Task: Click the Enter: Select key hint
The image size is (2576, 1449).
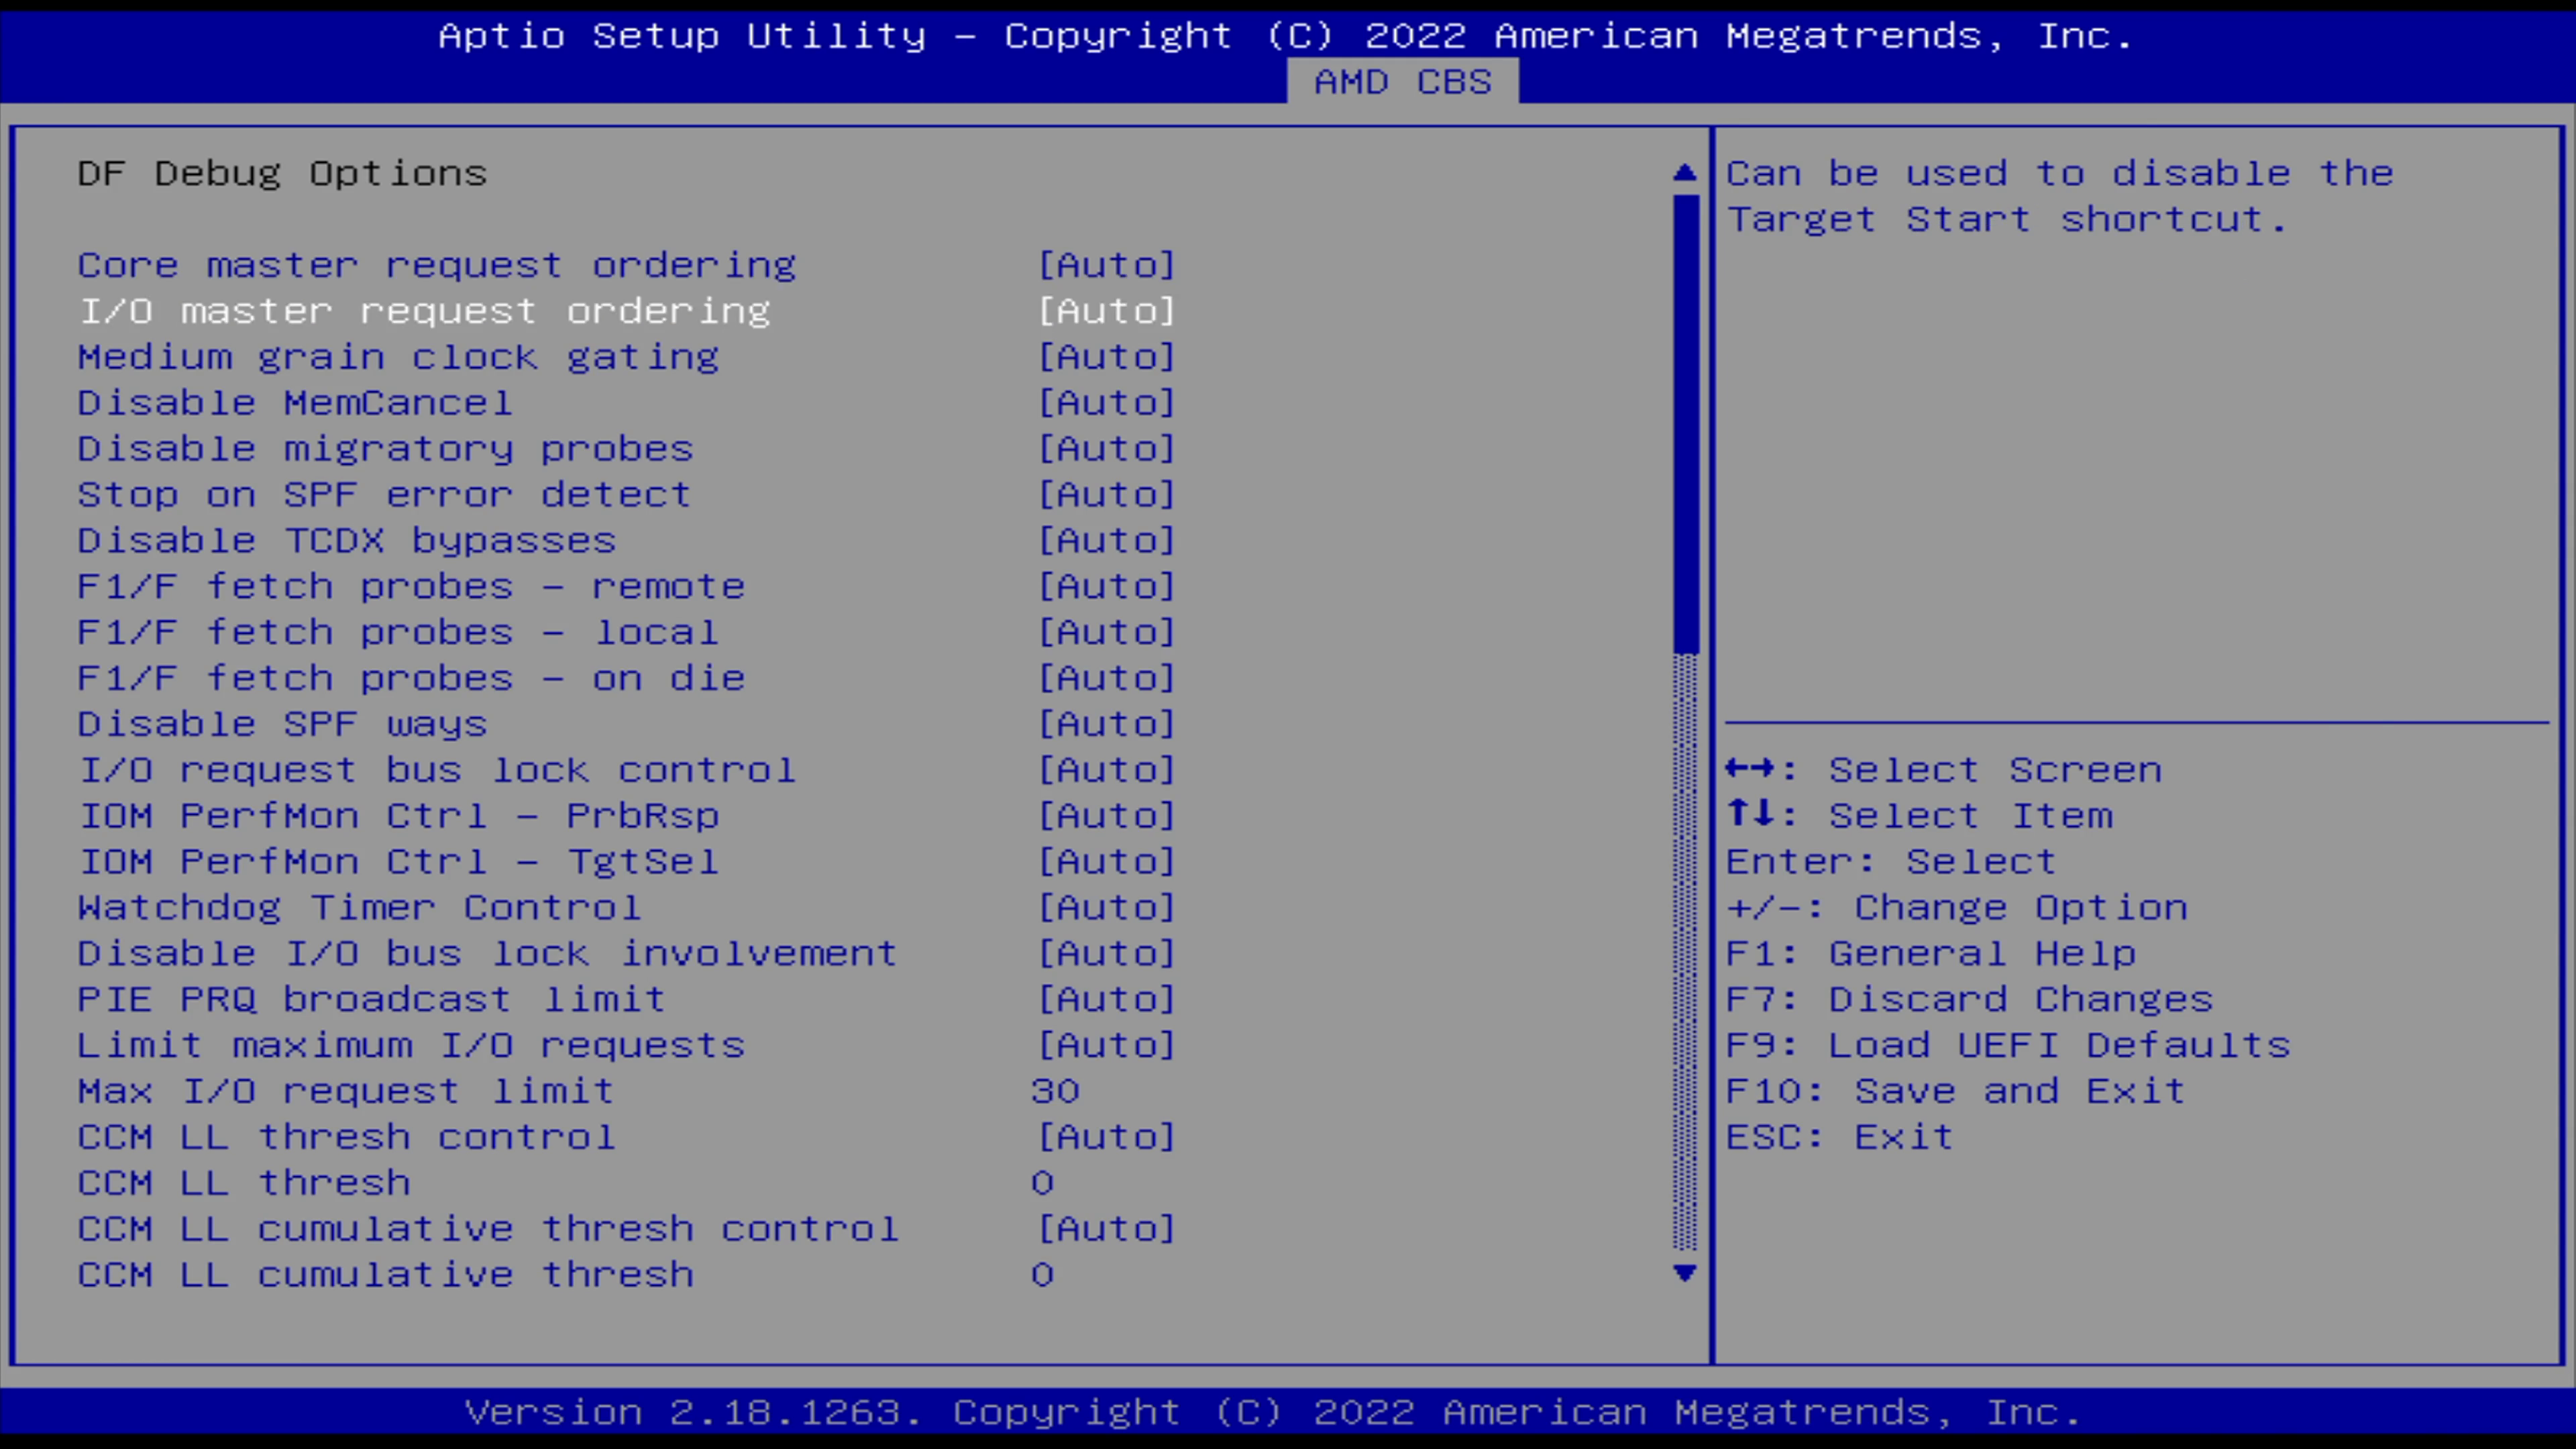Action: click(x=1891, y=862)
